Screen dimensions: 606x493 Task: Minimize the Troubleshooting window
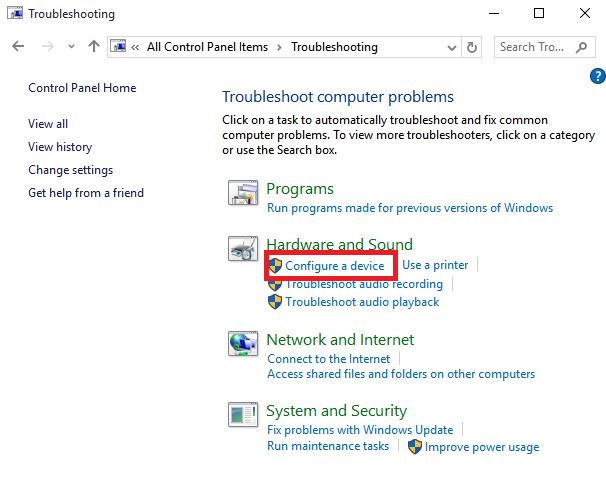[x=494, y=13]
